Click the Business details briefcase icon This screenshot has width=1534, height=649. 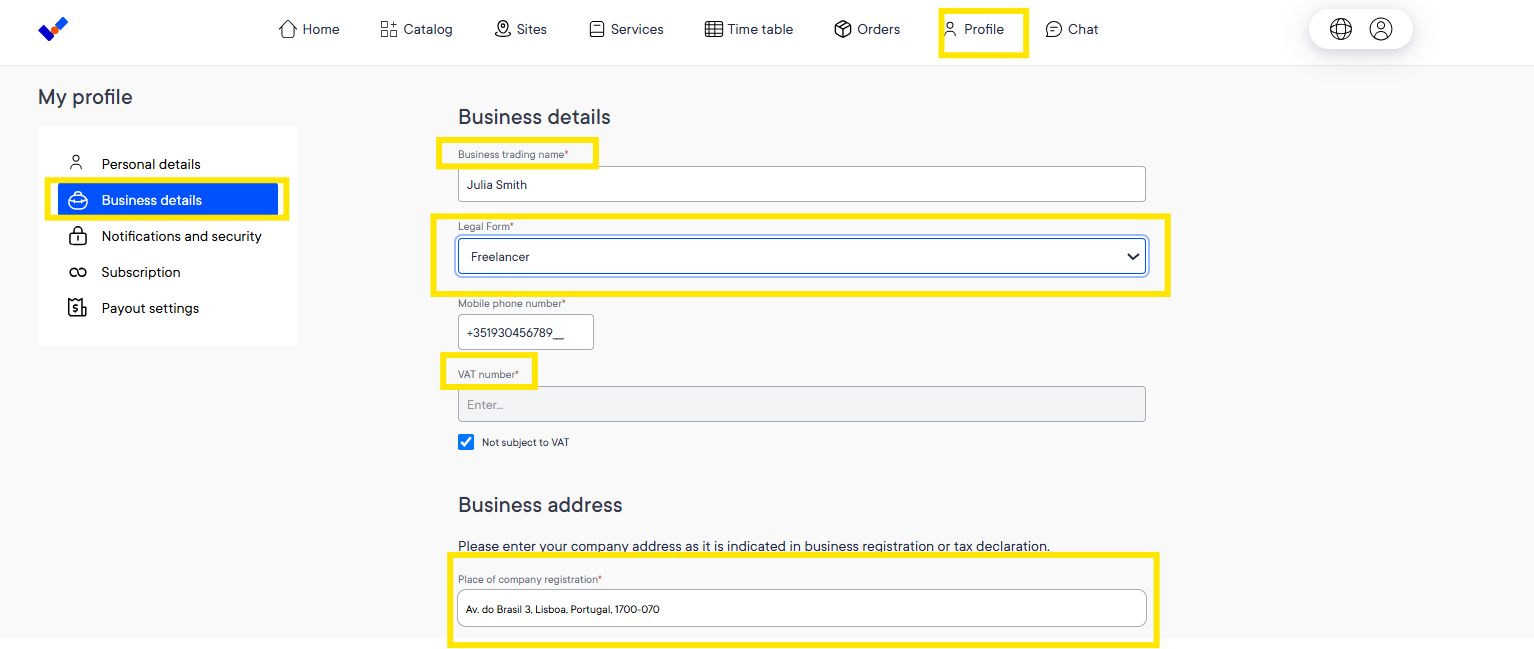[x=77, y=200]
